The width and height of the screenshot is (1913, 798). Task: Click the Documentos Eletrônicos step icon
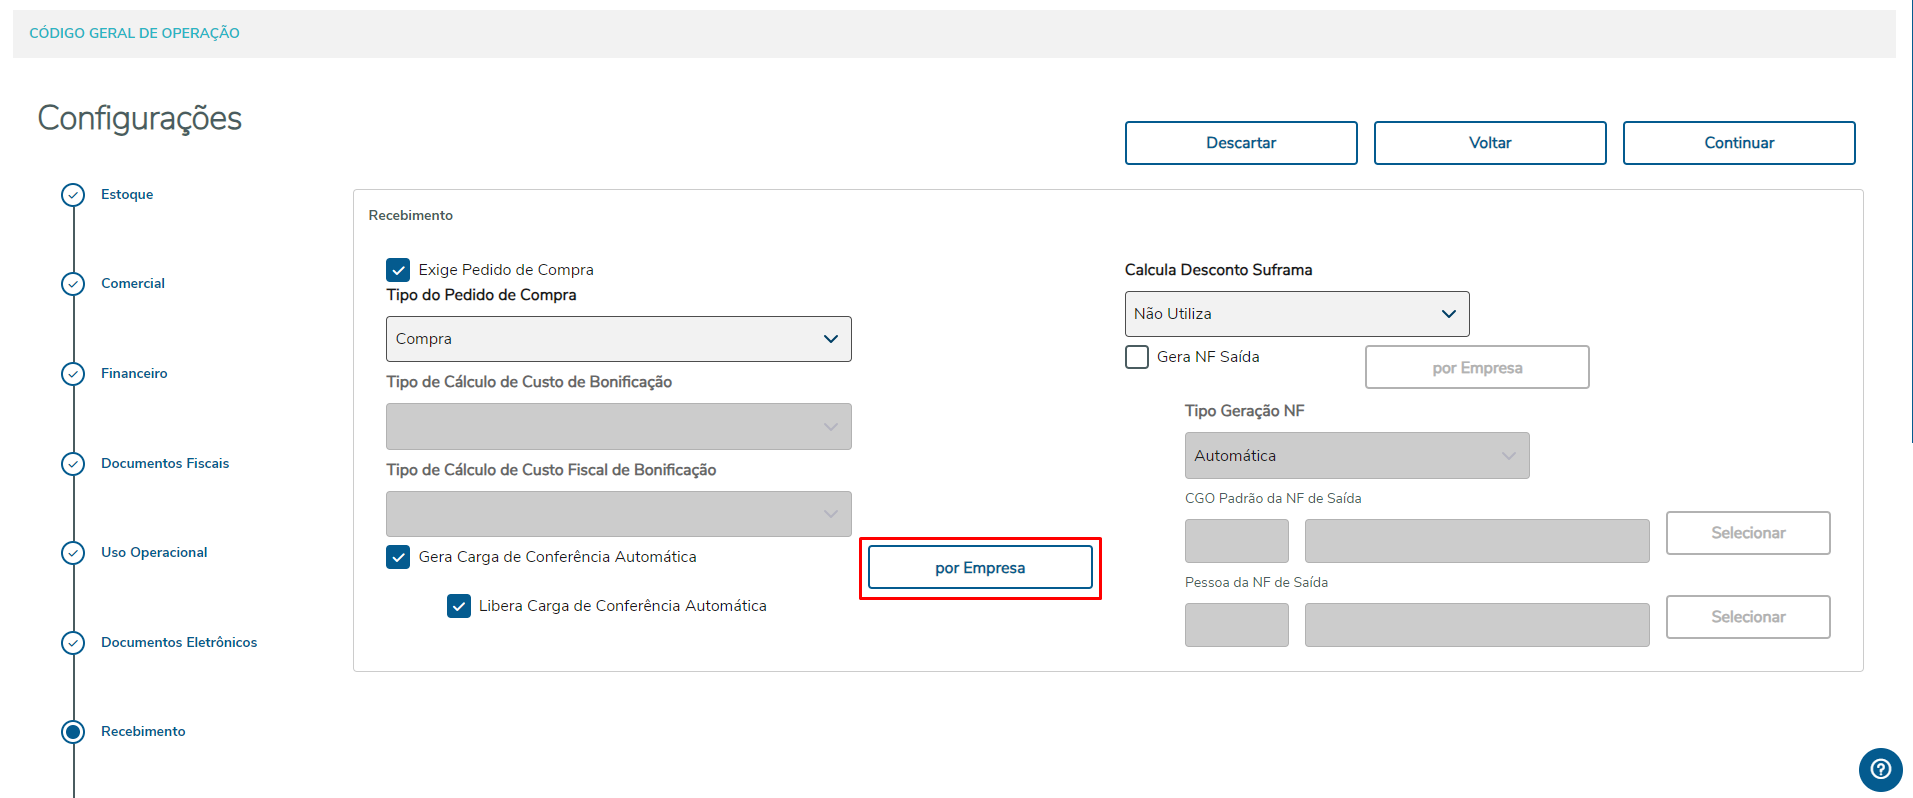tap(73, 643)
